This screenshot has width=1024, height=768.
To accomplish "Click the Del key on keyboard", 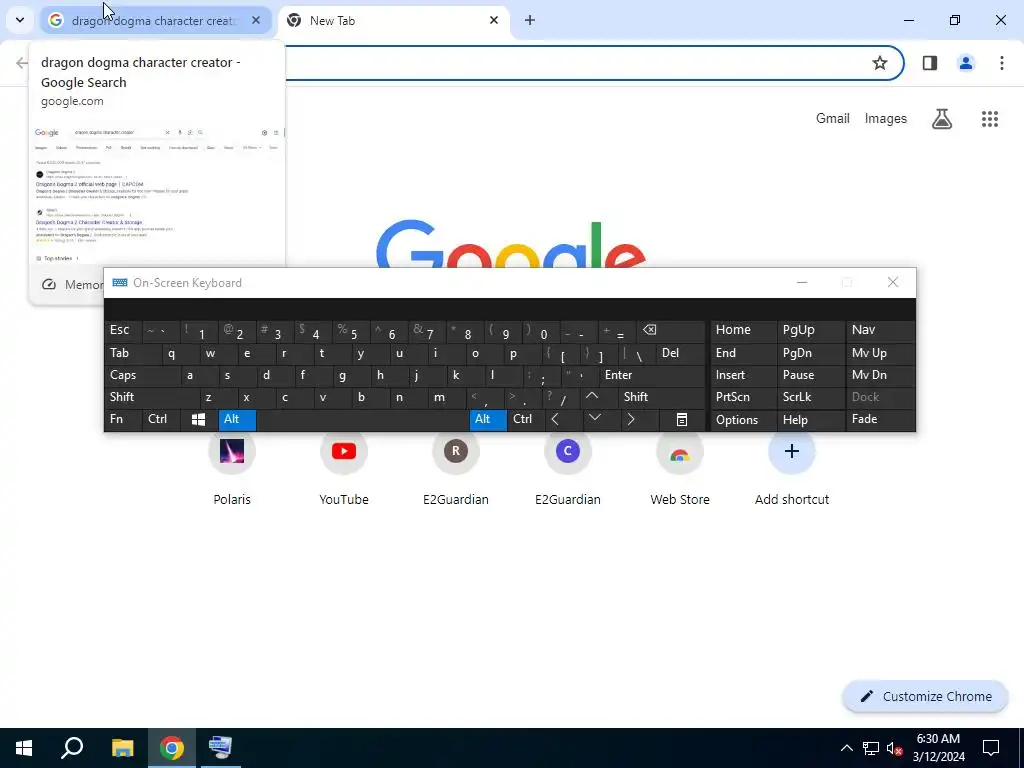I will [x=680, y=353].
